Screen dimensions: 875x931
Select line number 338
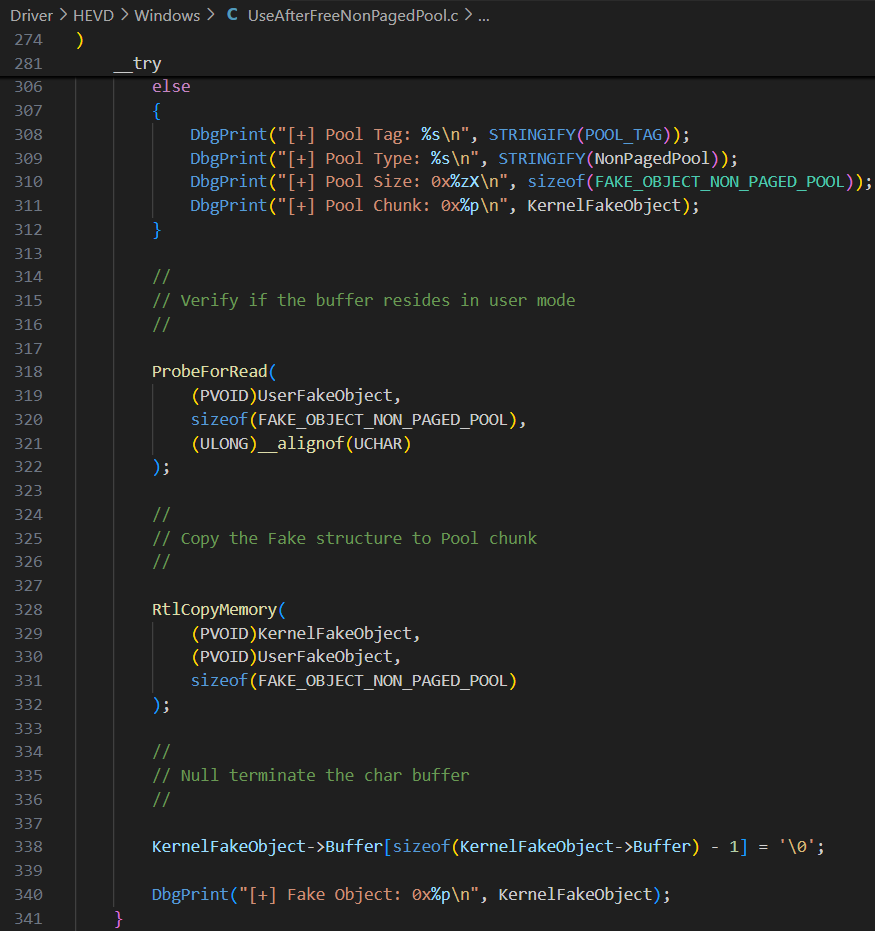pyautogui.click(x=28, y=847)
